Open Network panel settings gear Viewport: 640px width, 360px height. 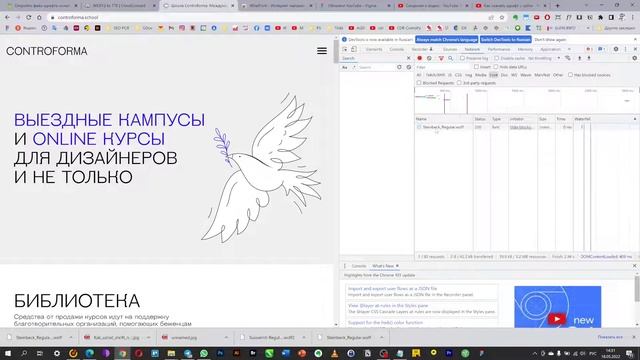(634, 58)
